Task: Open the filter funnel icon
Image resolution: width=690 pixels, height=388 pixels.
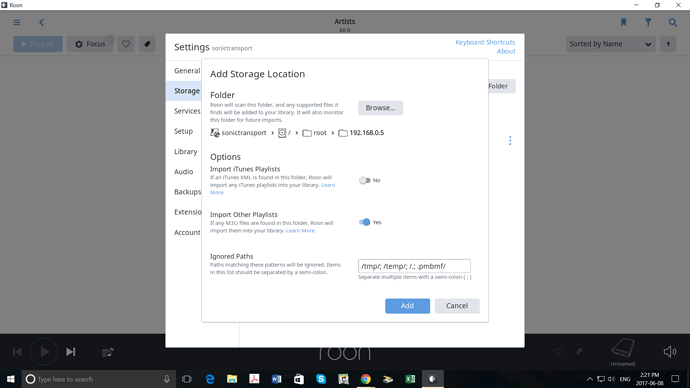Action: coord(648,22)
